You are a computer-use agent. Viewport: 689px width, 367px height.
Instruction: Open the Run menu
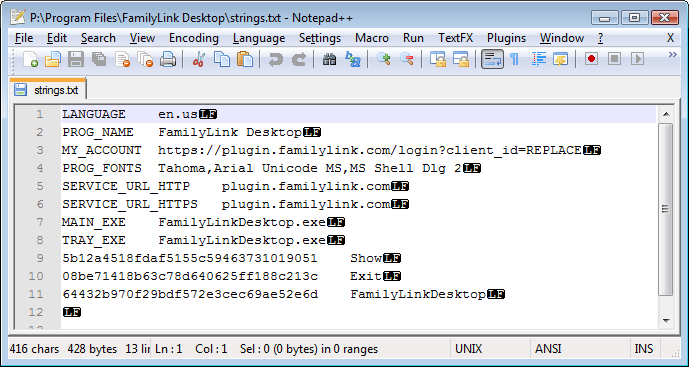[413, 38]
